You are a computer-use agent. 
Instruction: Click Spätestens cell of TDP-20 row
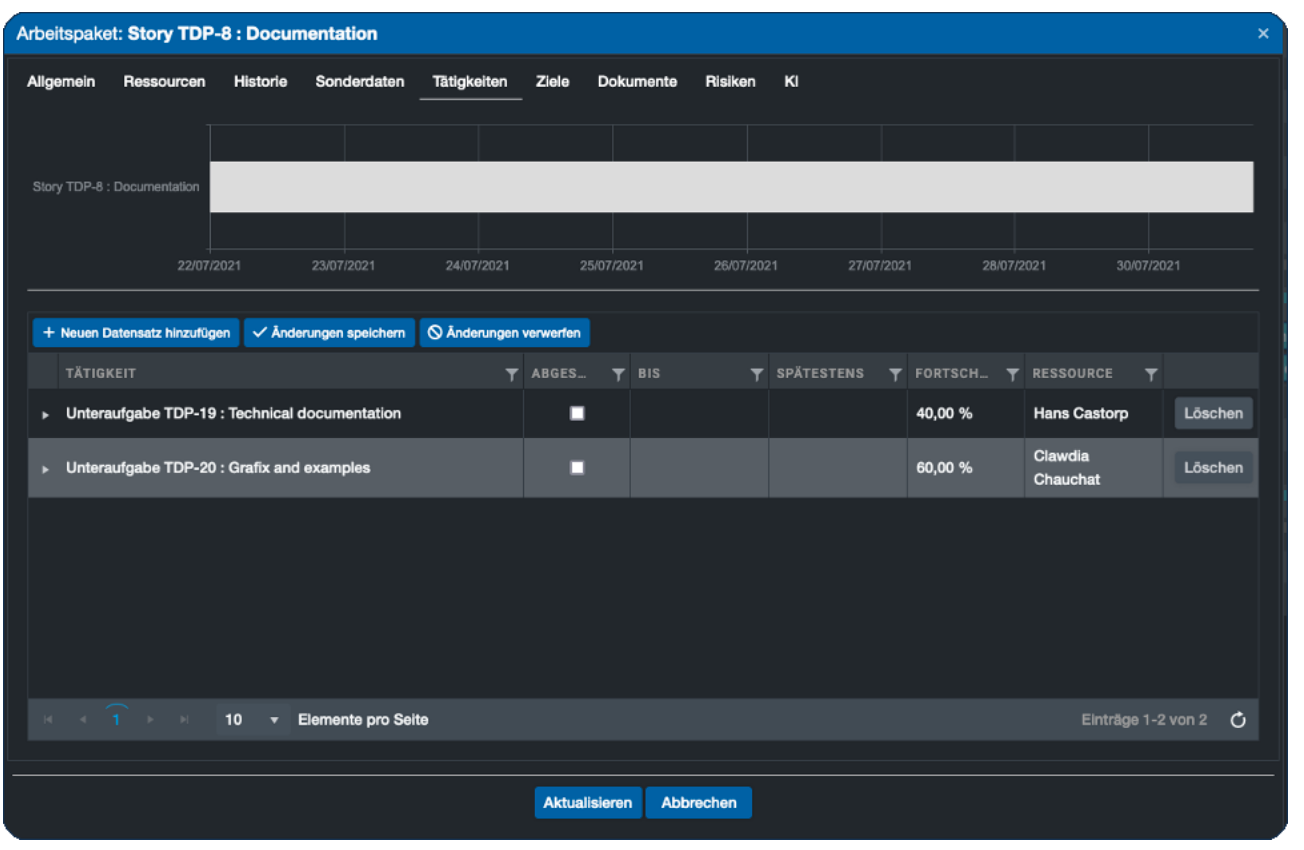click(838, 467)
